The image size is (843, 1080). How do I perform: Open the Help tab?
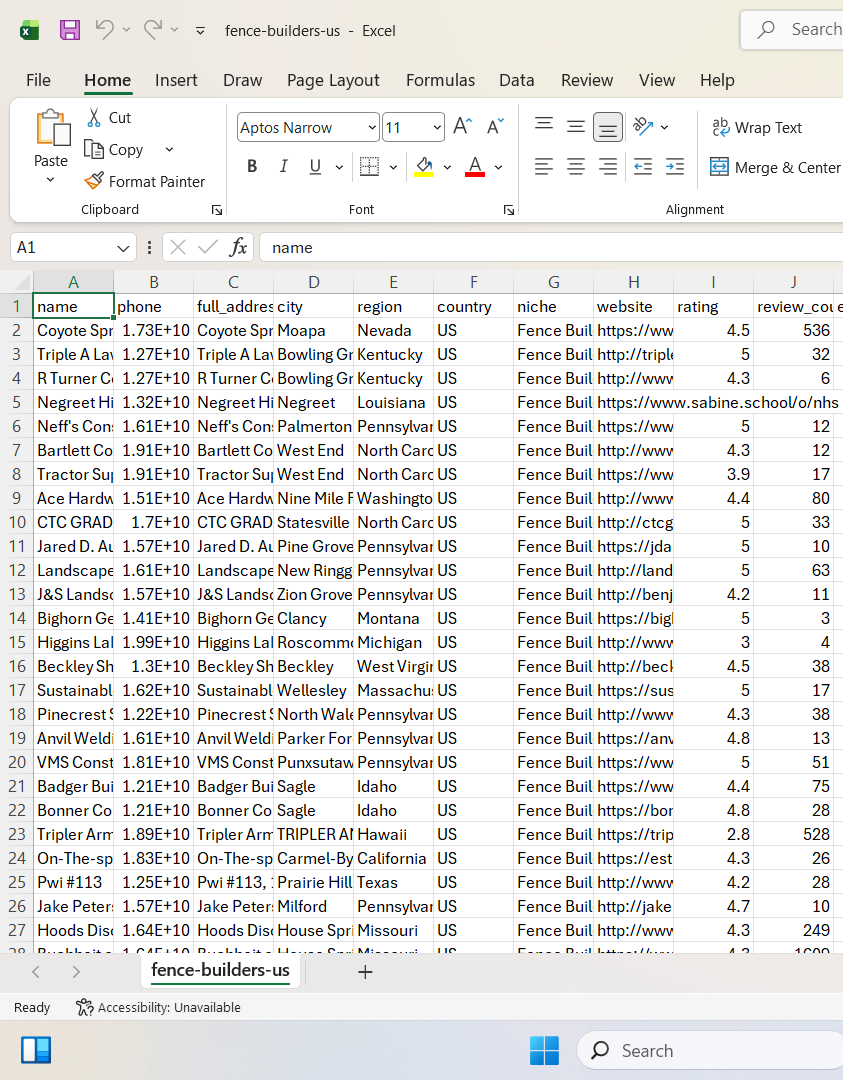717,80
